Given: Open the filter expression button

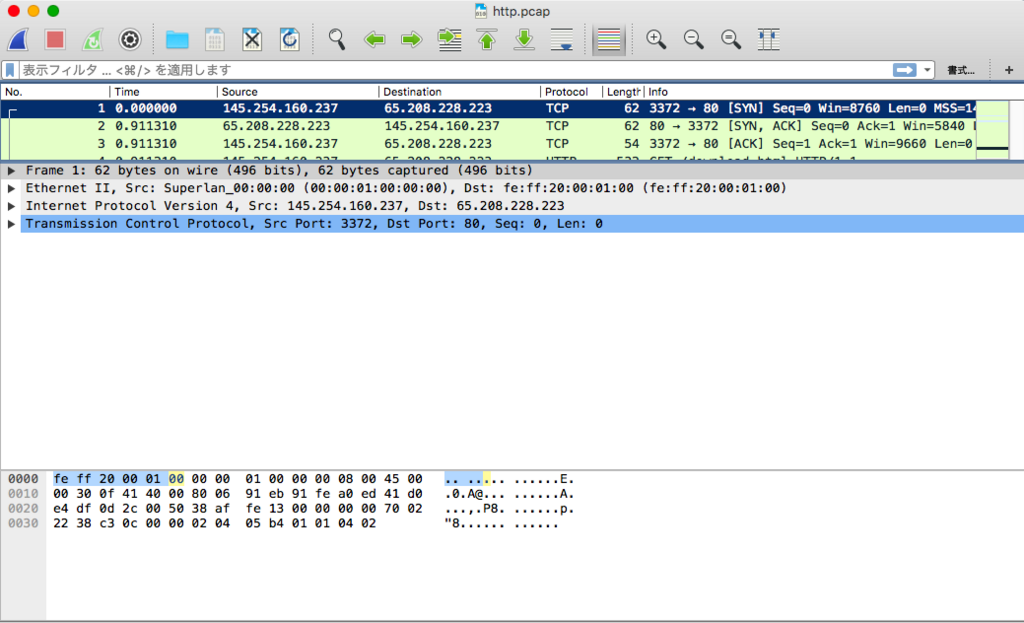Looking at the screenshot, I should (961, 70).
